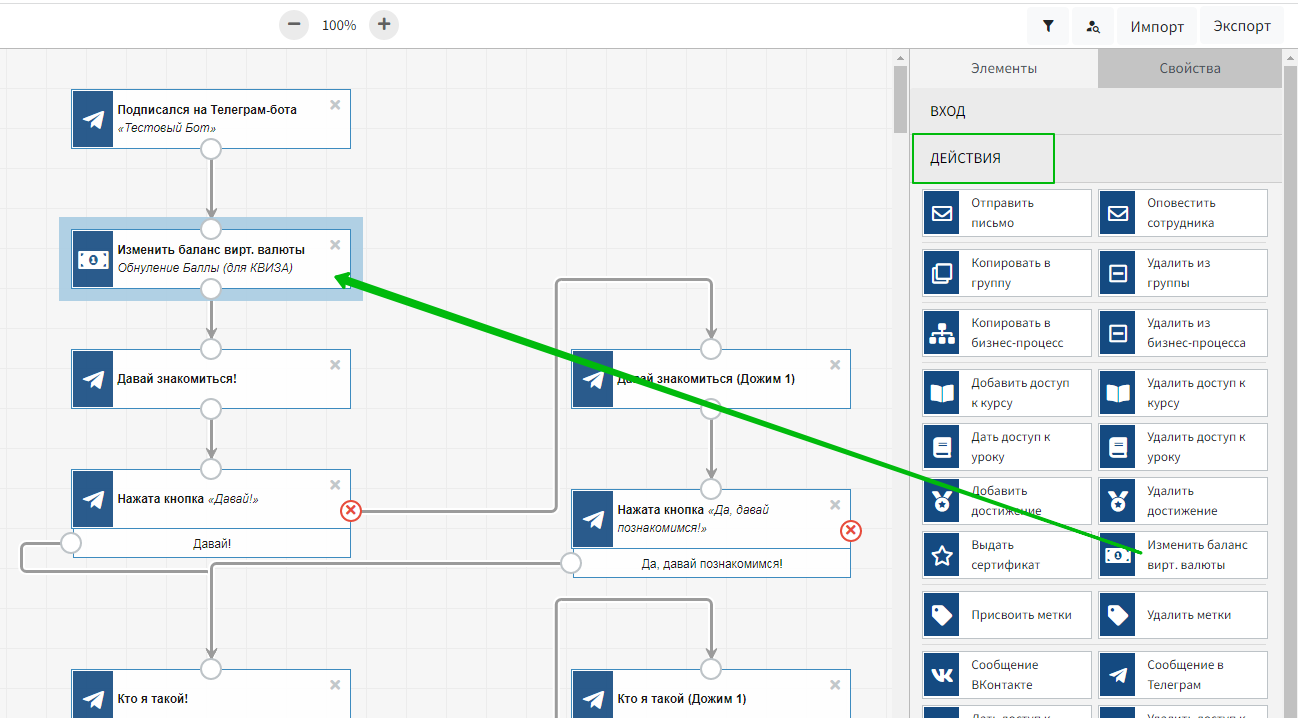1298x718 pixels.
Task: Click the elements panel vertical scrollbar
Action: click(900, 100)
